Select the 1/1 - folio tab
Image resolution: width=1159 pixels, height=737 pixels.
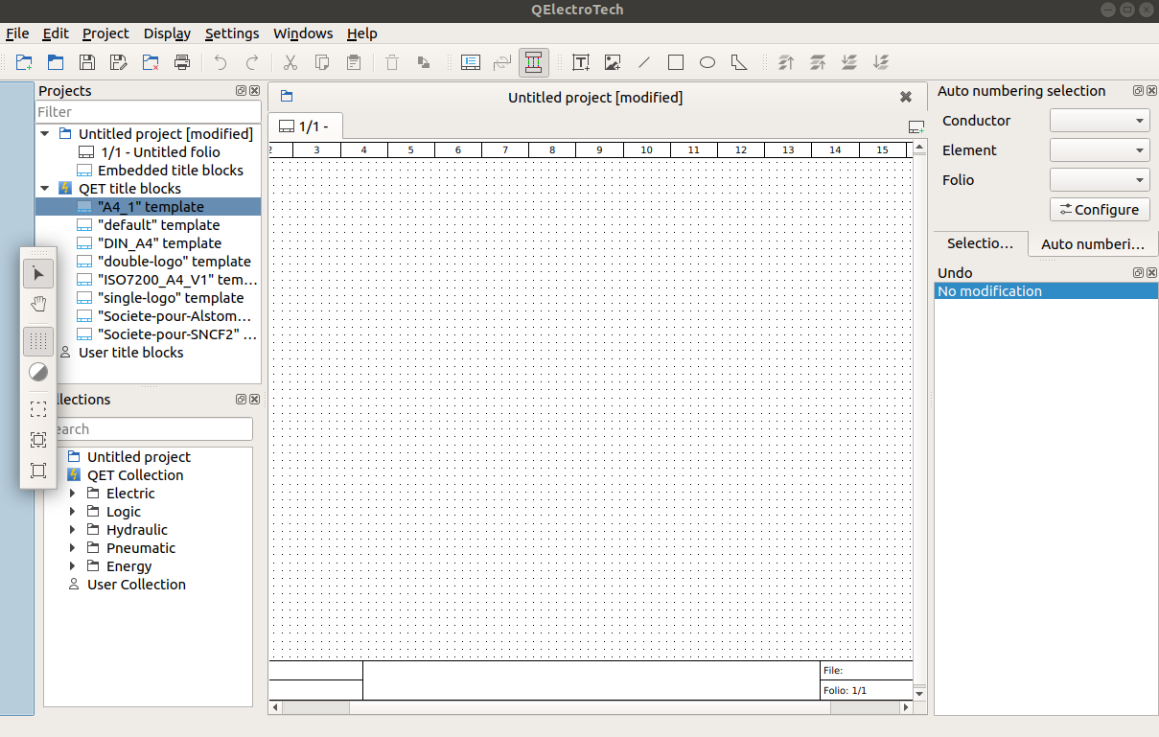coord(305,126)
